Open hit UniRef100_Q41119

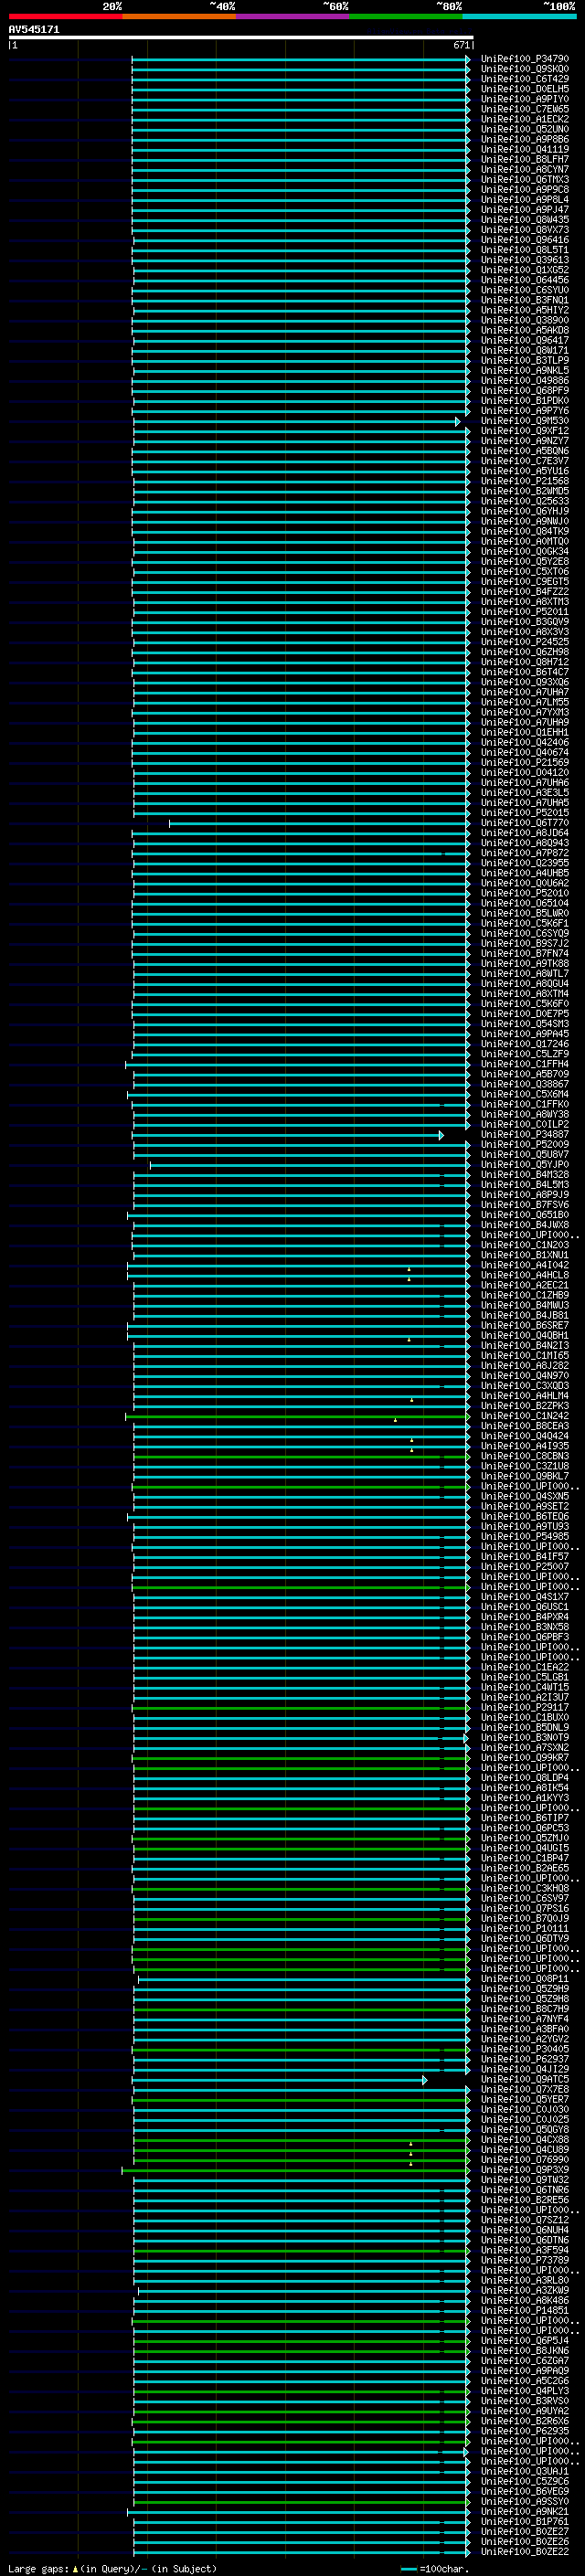524,149
